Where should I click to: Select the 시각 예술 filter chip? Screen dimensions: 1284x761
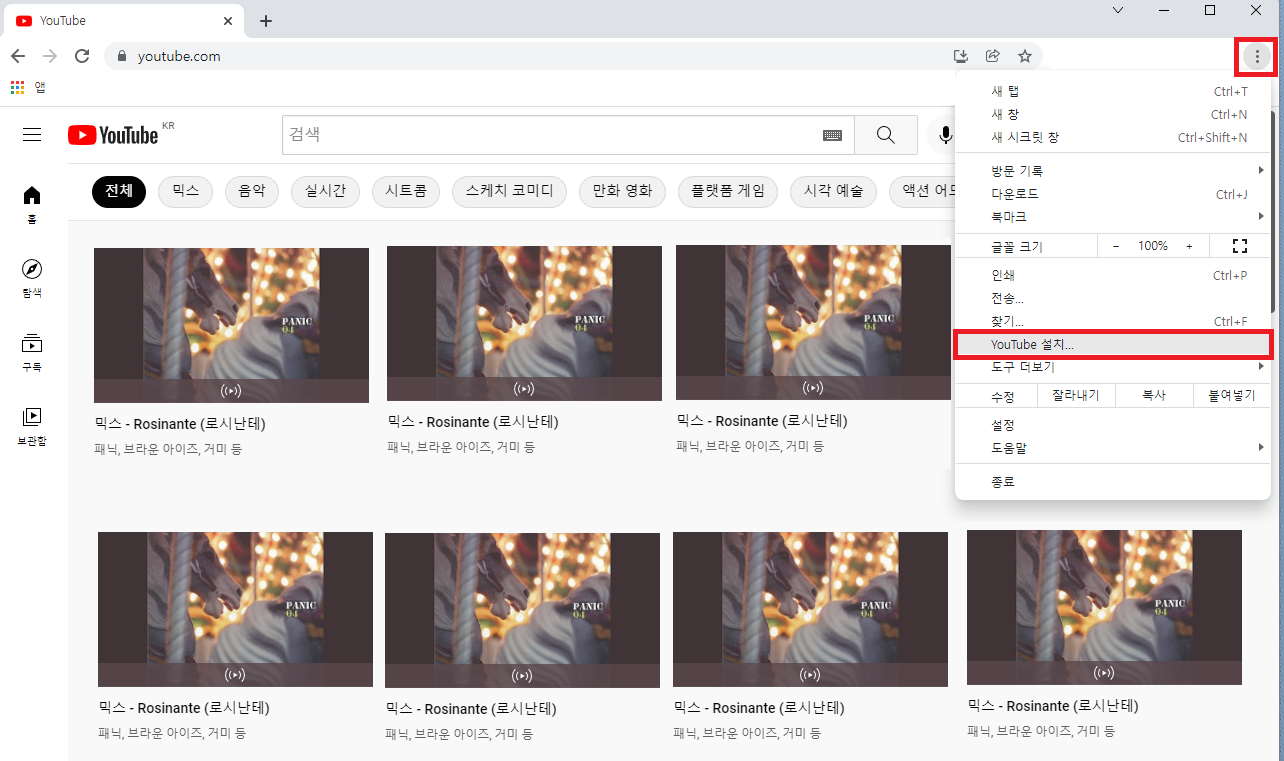click(x=833, y=191)
